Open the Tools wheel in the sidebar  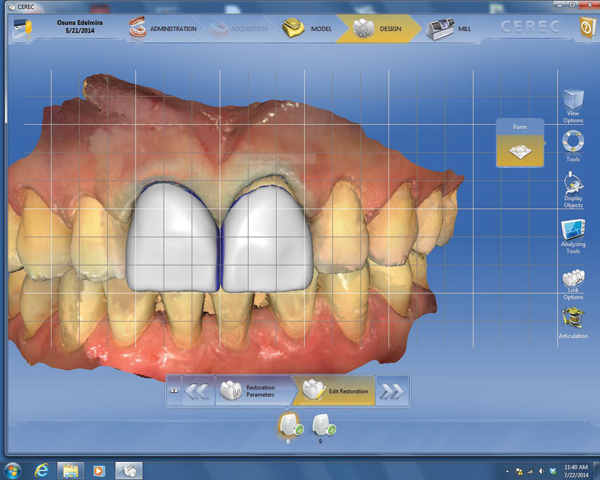point(573,146)
